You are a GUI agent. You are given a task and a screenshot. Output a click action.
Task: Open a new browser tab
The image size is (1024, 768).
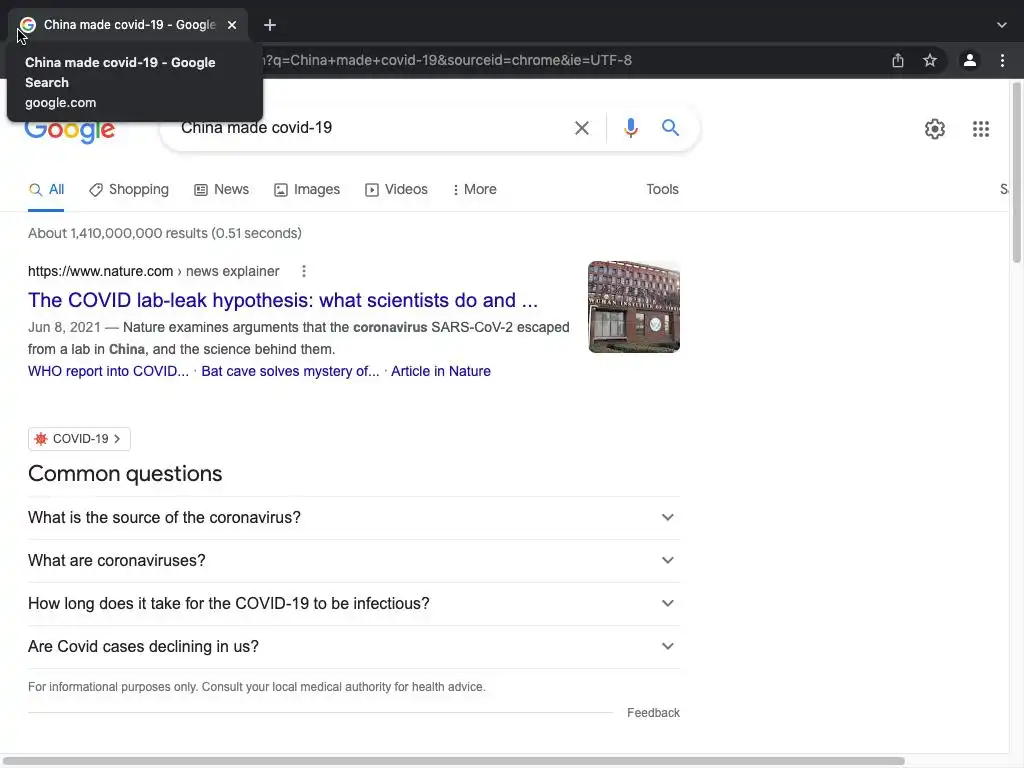tap(270, 25)
